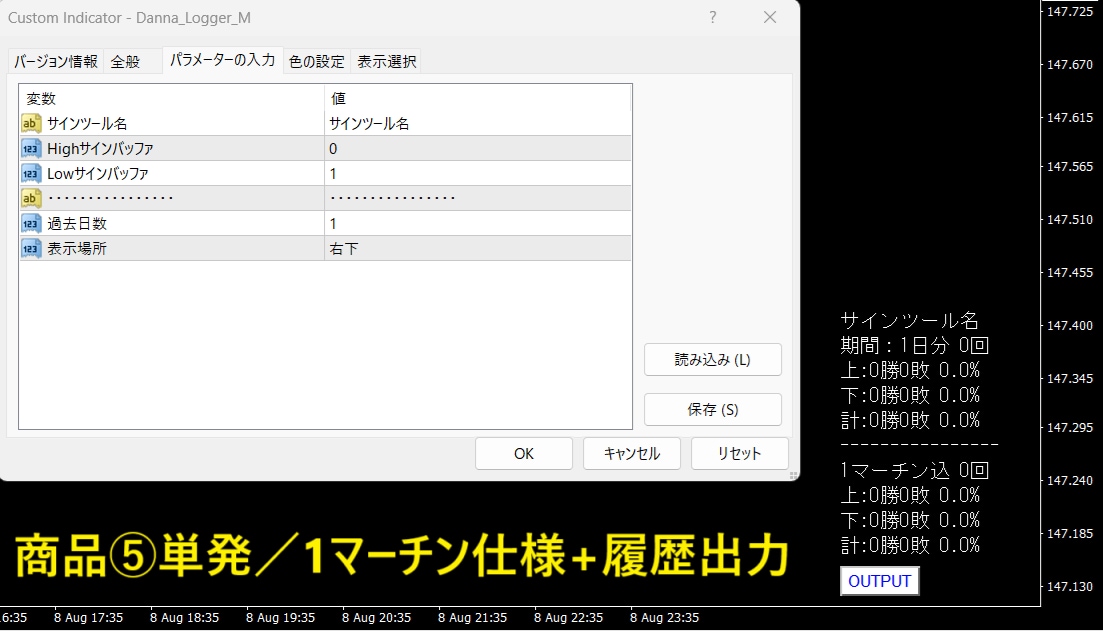Click the dotted value cell in separator row
The width and height of the screenshot is (1103, 631).
478,198
